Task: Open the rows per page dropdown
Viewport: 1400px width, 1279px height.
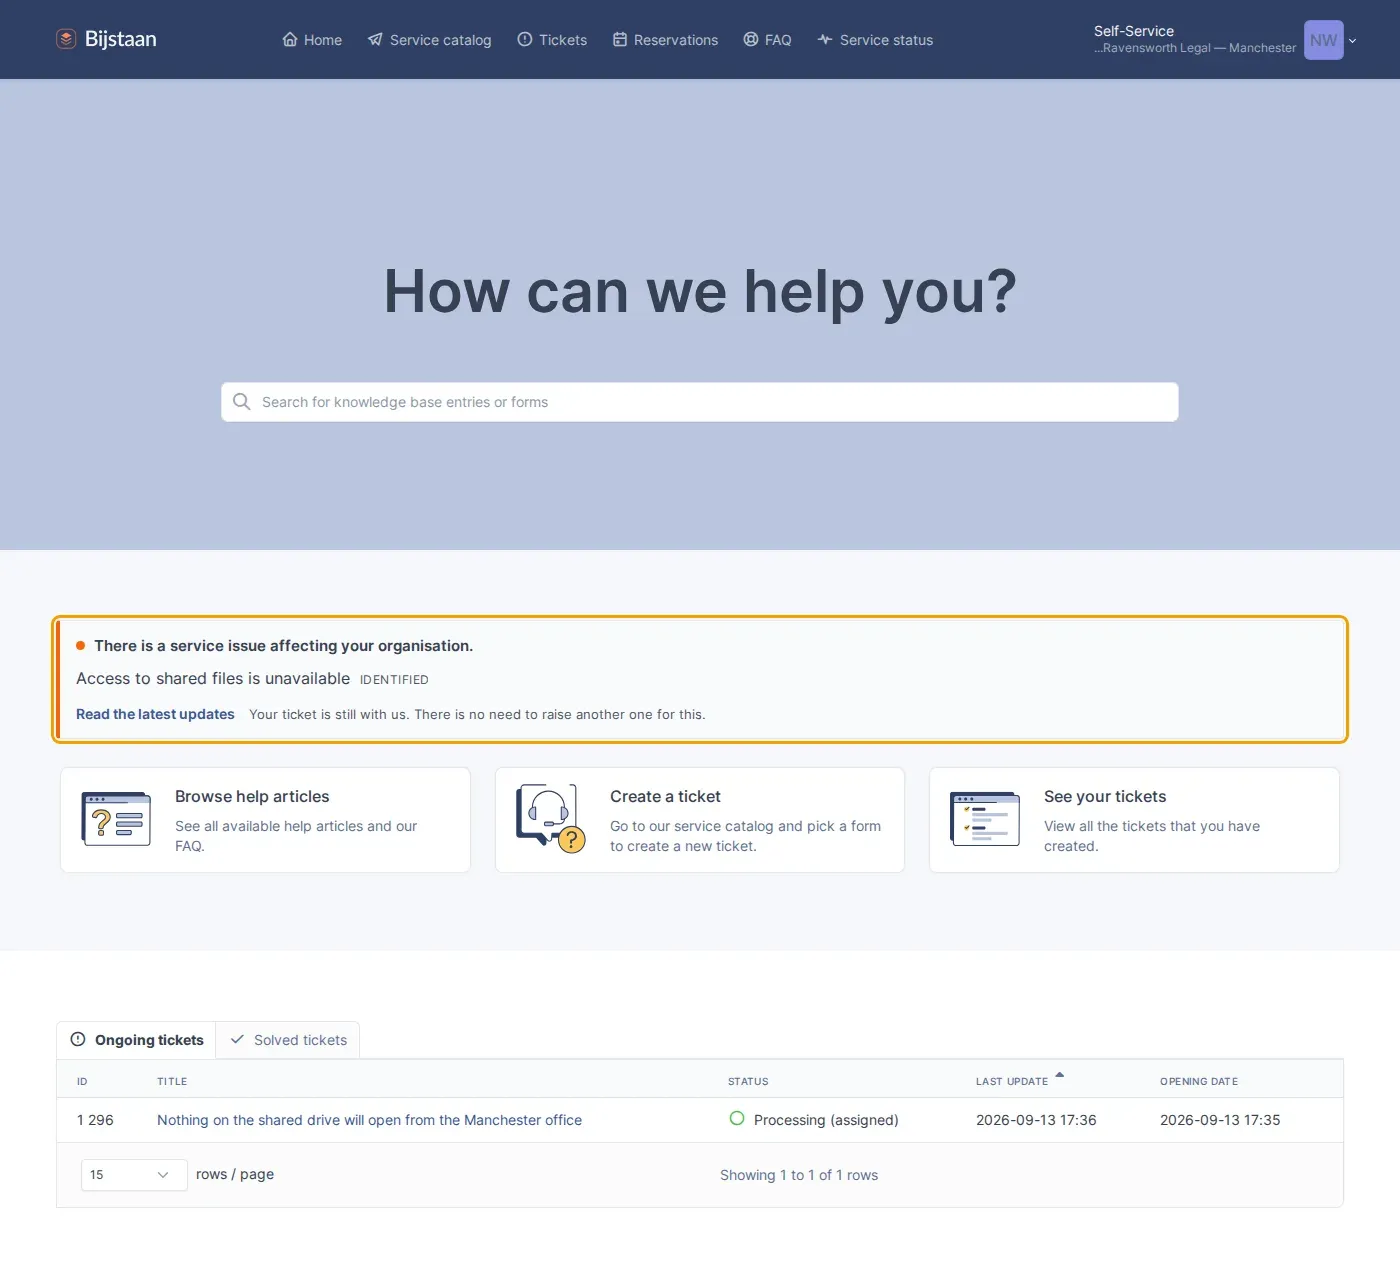Action: click(134, 1175)
